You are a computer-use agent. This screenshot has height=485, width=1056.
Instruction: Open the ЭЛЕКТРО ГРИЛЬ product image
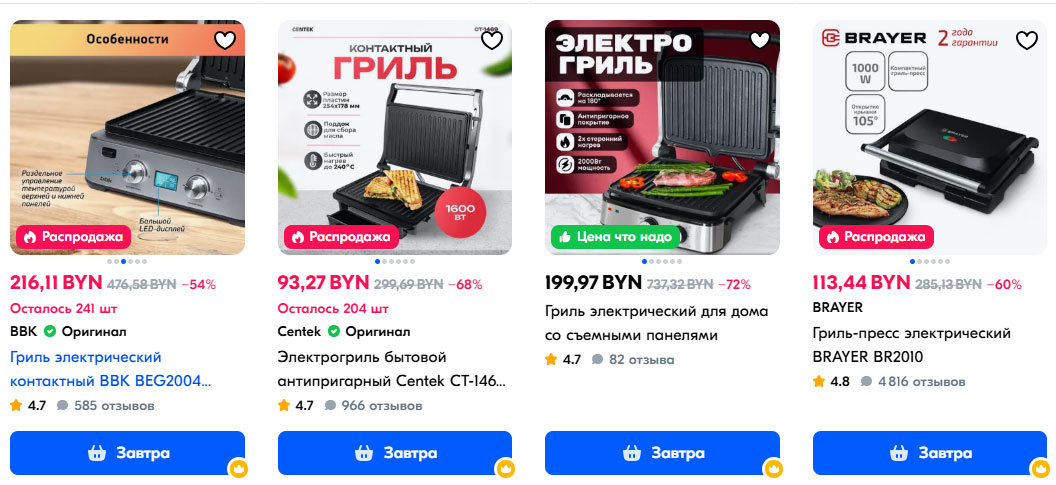pyautogui.click(x=662, y=137)
